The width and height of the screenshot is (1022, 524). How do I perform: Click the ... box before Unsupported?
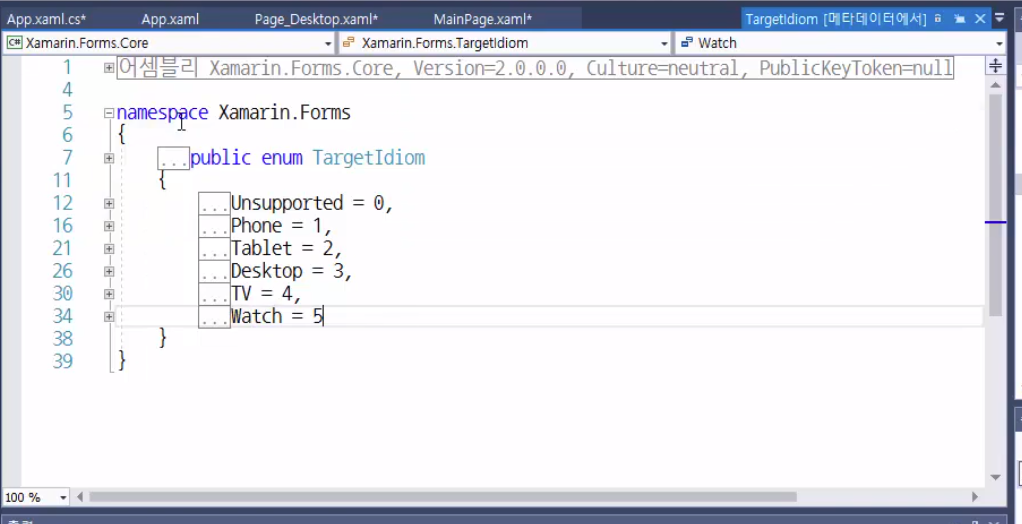tap(214, 203)
